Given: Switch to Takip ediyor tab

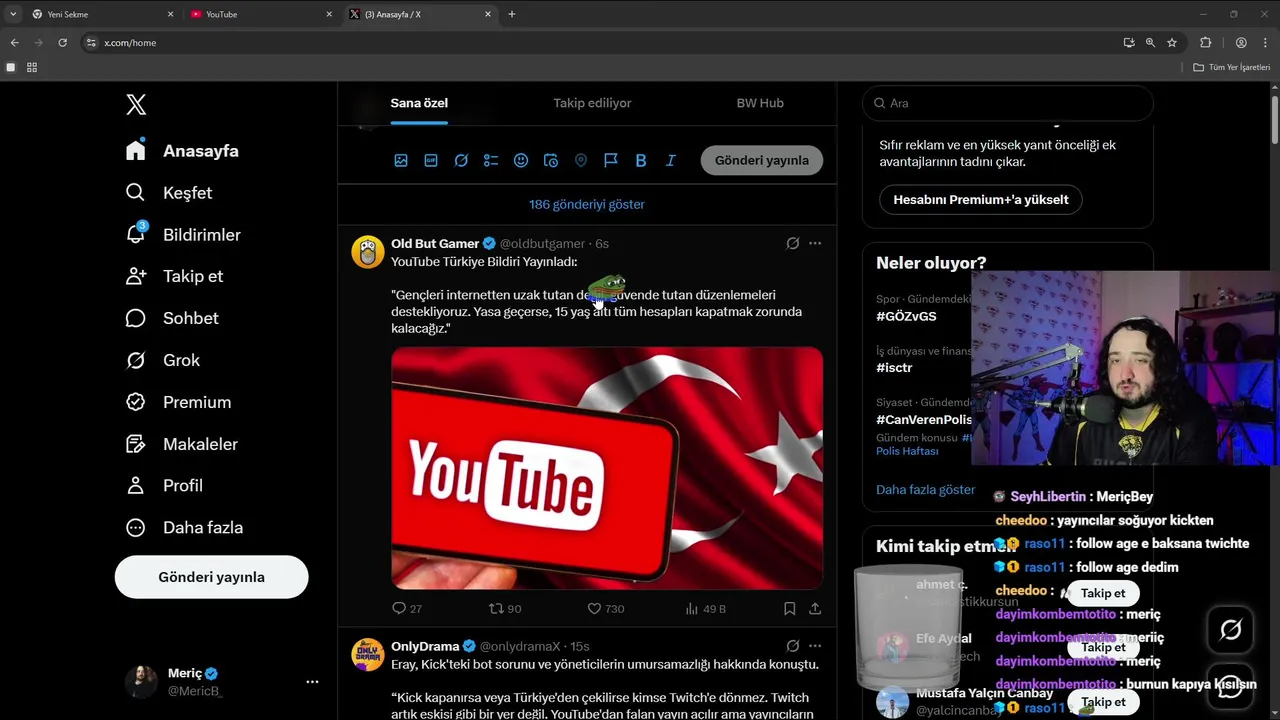Looking at the screenshot, I should [x=592, y=103].
